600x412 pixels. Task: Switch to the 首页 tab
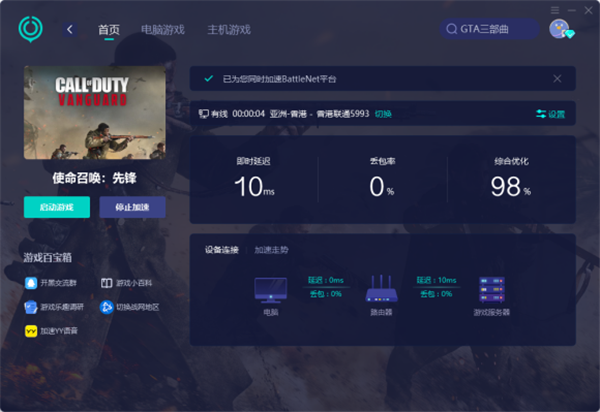109,30
